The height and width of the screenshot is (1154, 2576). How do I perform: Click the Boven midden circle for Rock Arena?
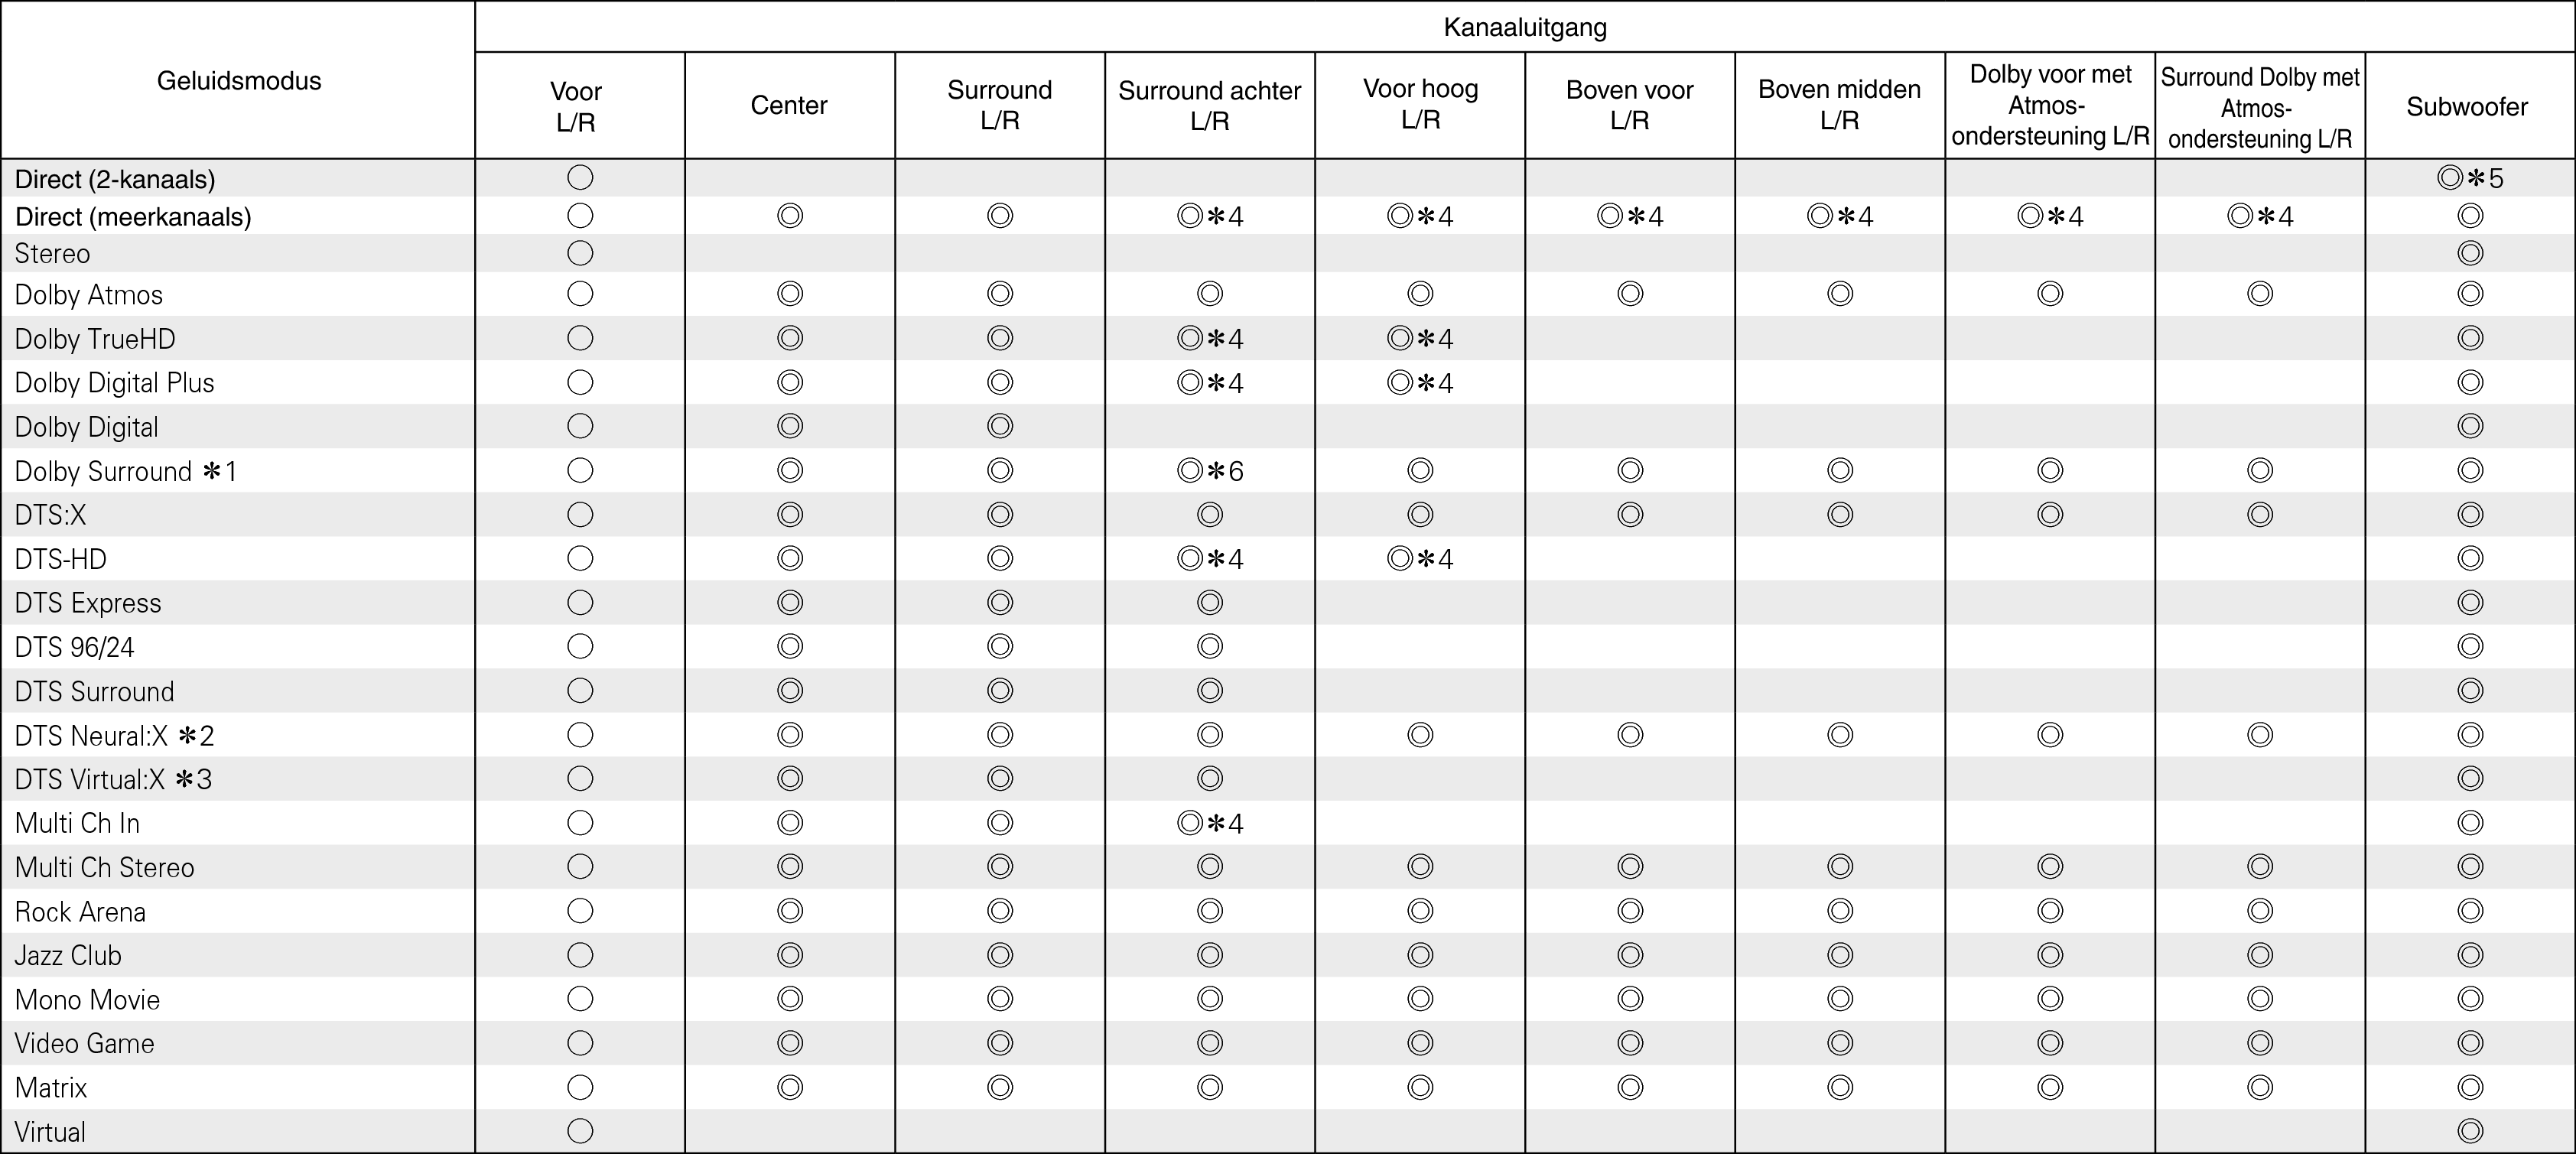(x=1840, y=911)
